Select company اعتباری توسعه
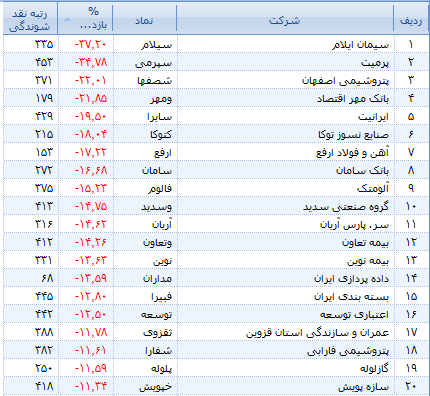This screenshot has height=396, width=430. click(x=354, y=315)
